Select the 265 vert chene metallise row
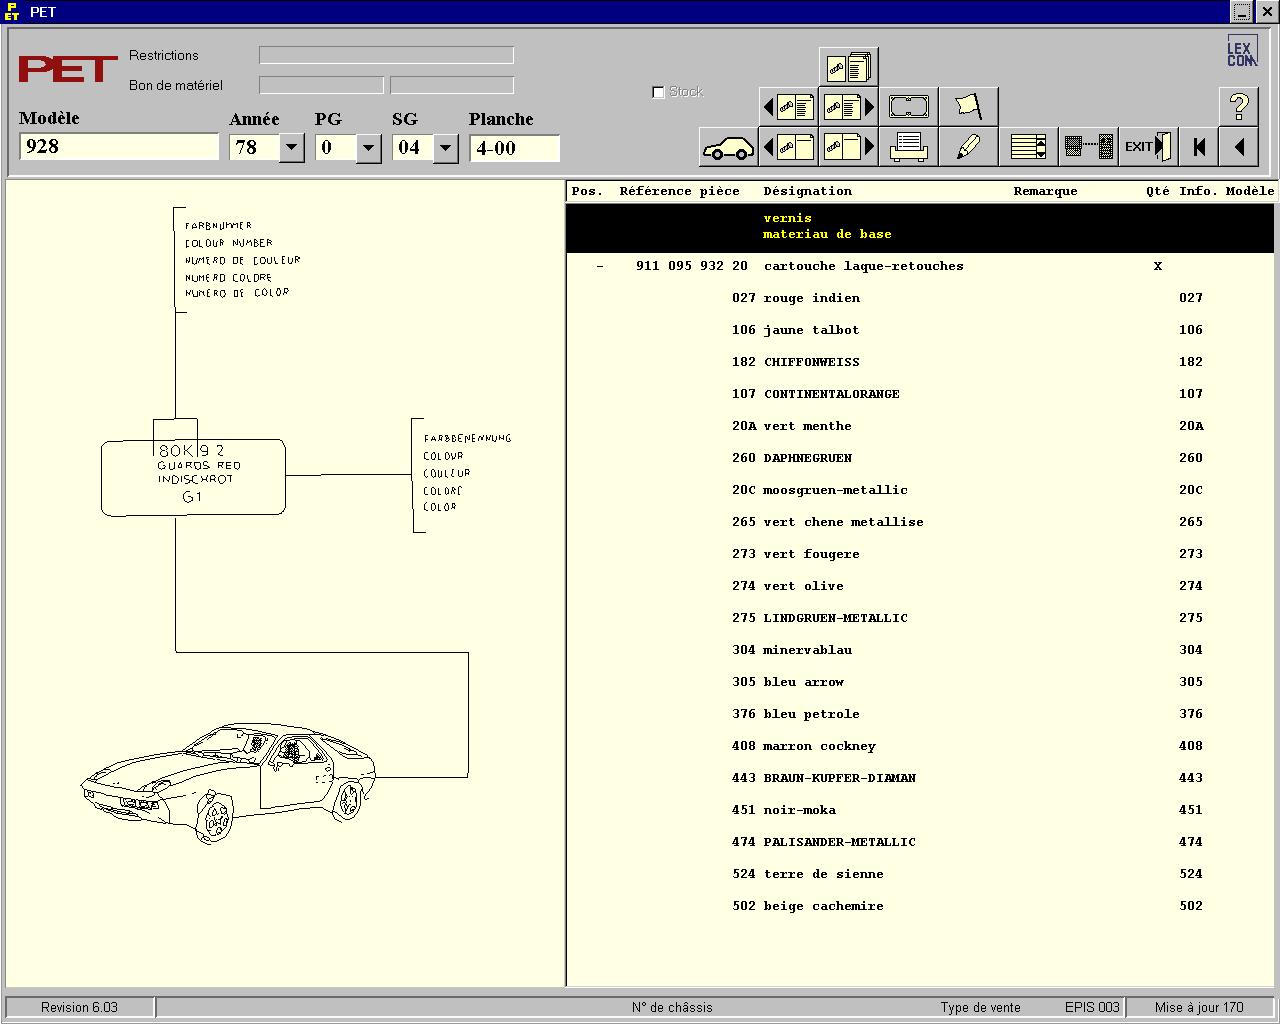 click(x=920, y=522)
